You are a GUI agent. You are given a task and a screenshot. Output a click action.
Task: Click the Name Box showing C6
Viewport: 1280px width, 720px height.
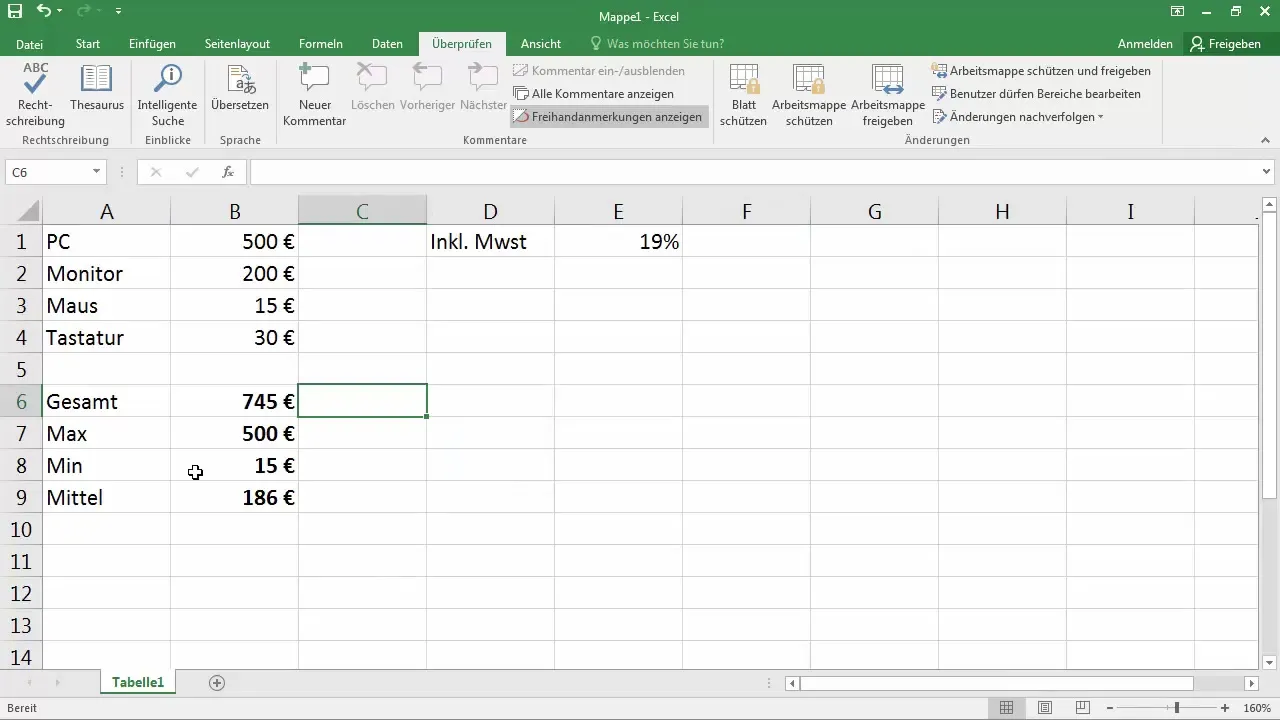[48, 172]
